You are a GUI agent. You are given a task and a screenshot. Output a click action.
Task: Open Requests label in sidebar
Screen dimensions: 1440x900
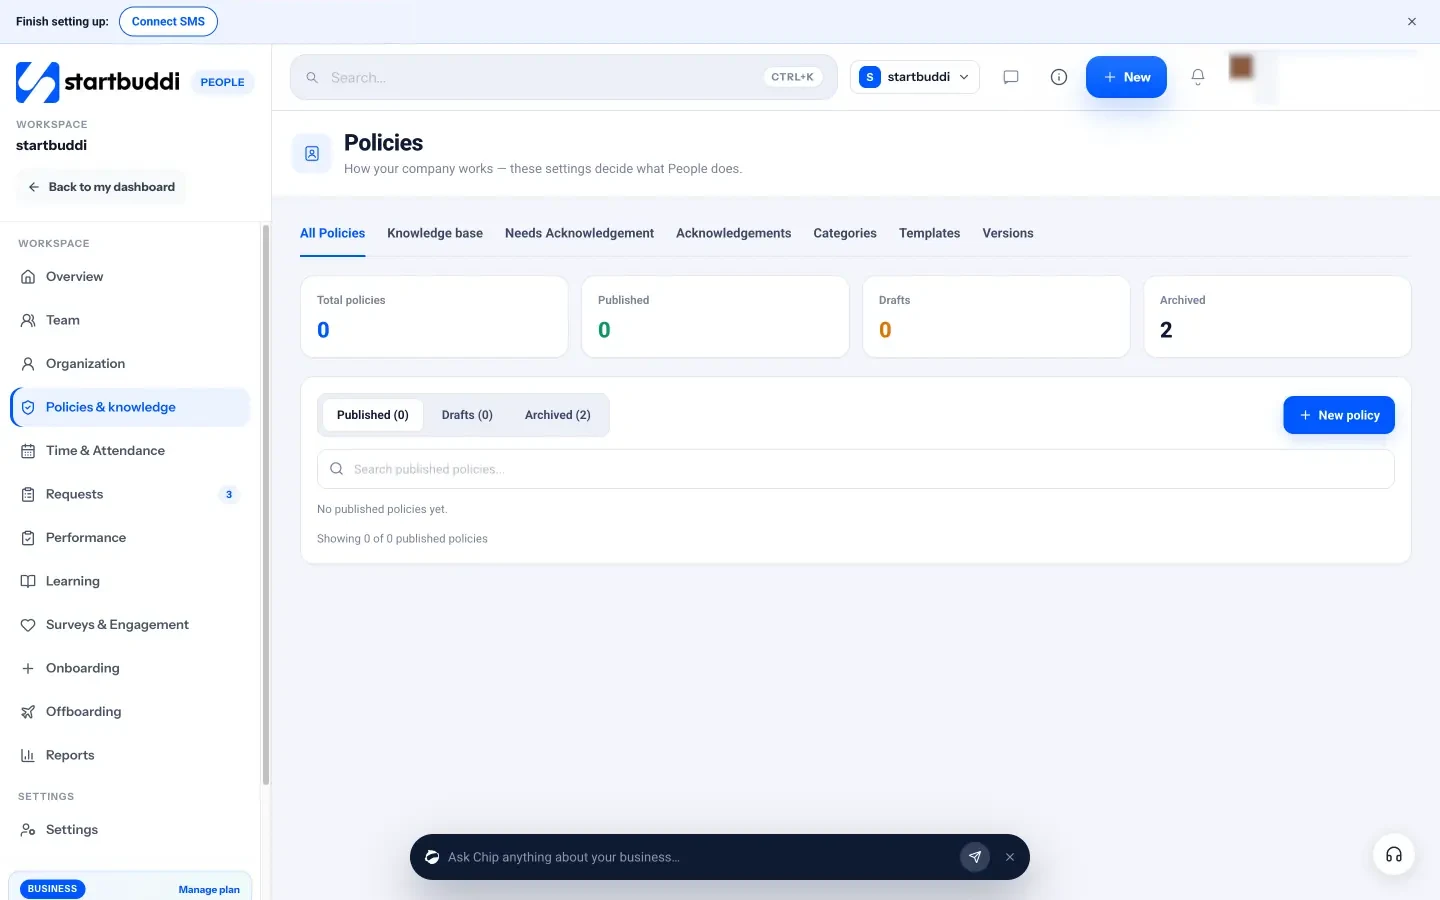coord(74,494)
